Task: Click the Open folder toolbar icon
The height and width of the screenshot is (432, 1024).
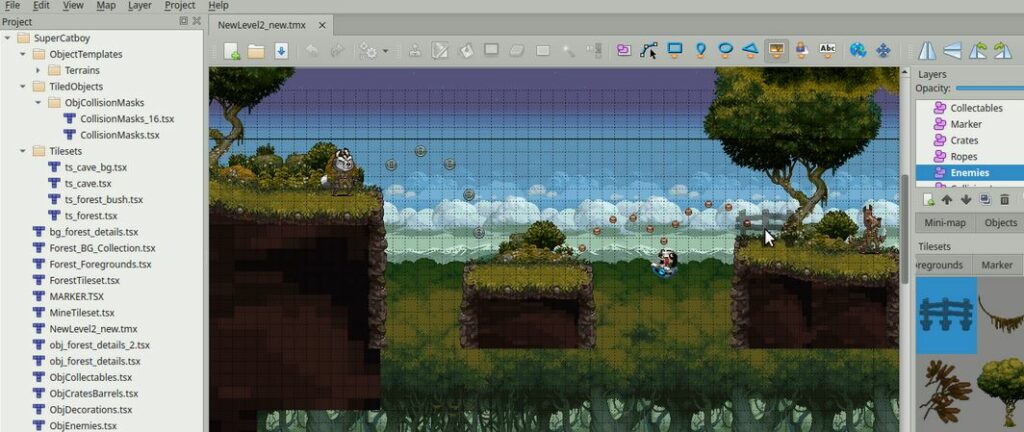Action: click(x=256, y=51)
